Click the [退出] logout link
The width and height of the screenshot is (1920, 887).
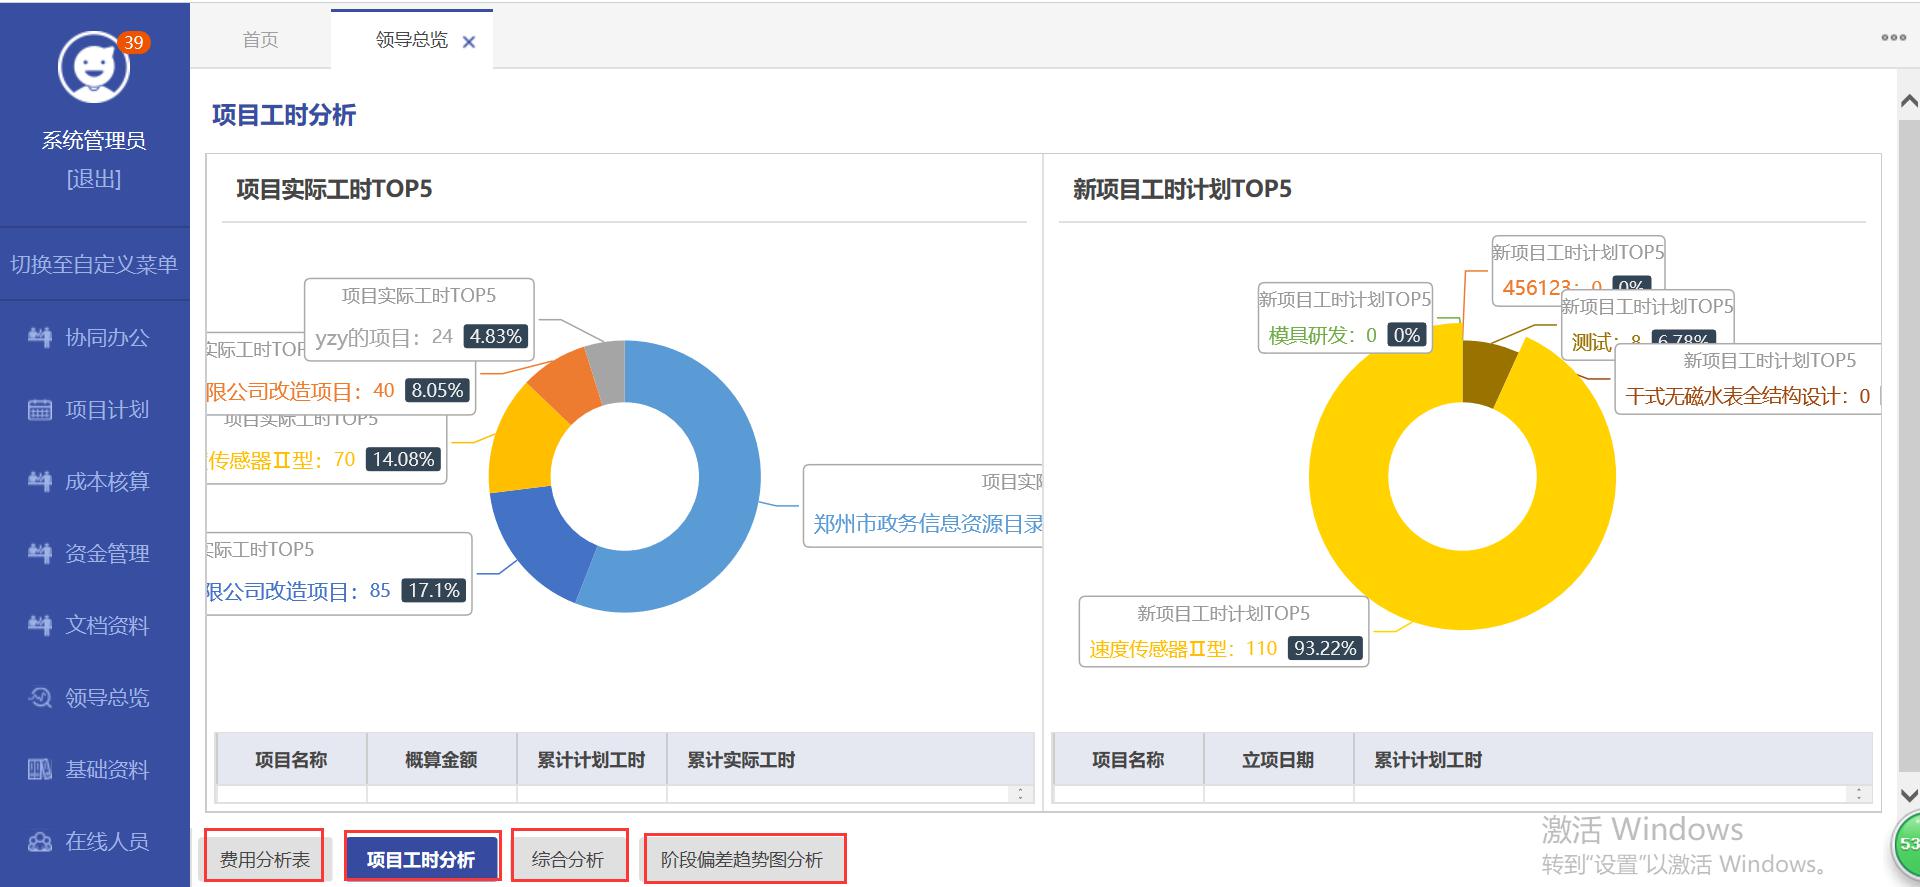point(94,179)
